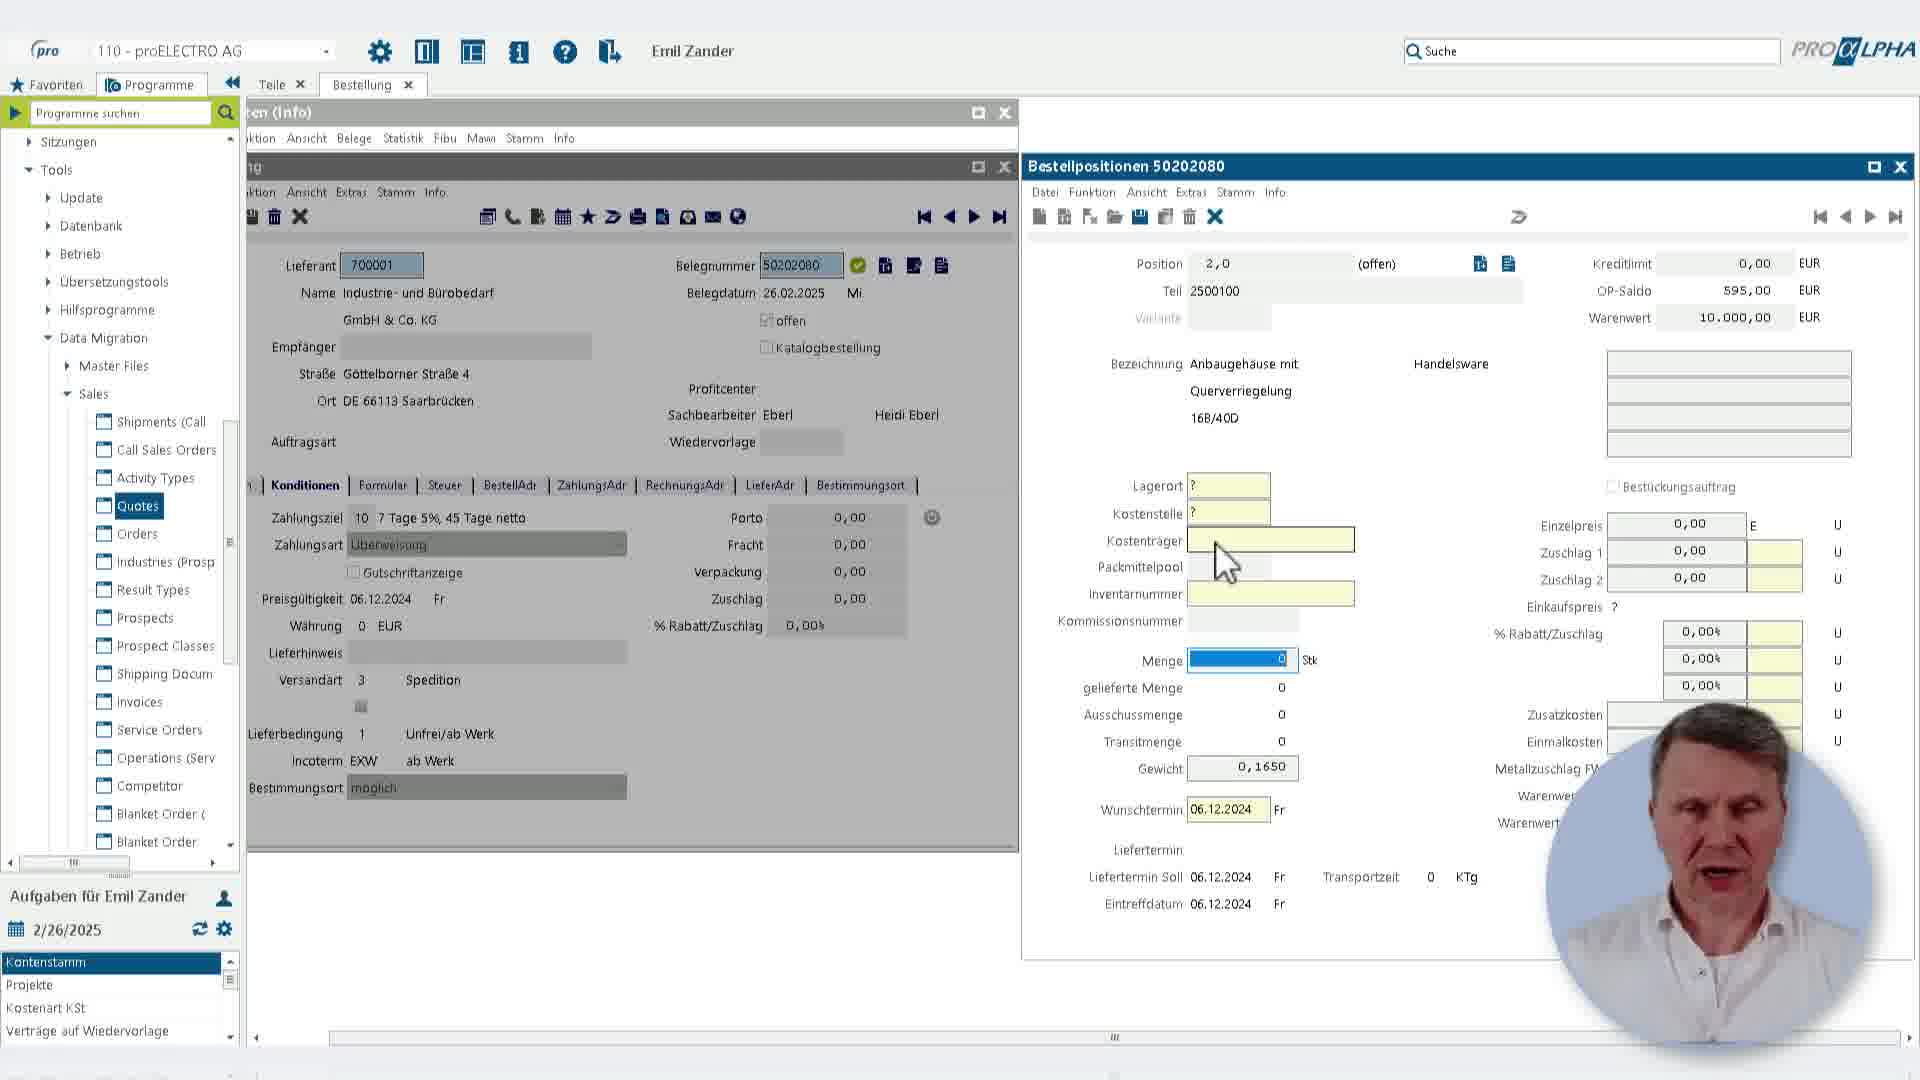Viewport: 1920px width, 1080px height.
Task: Open the Quotes program in tree
Action: point(138,506)
